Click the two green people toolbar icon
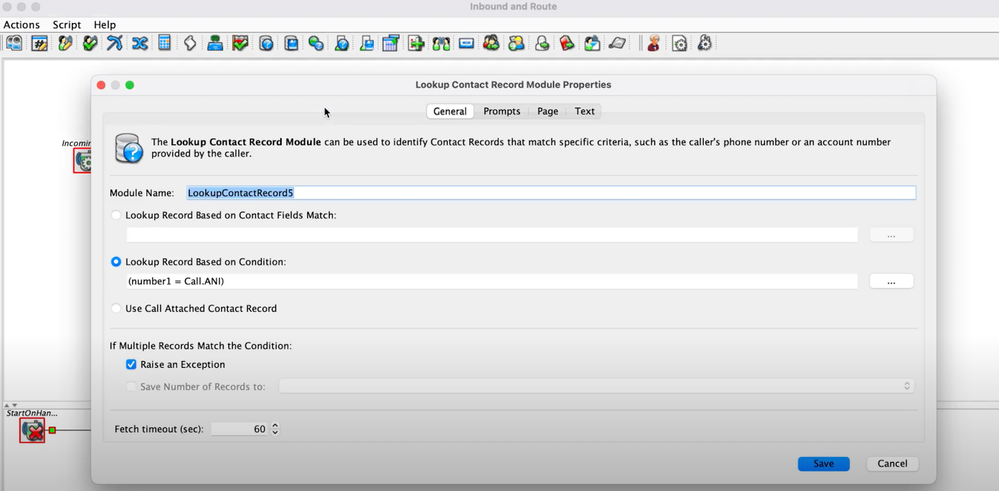 point(441,43)
